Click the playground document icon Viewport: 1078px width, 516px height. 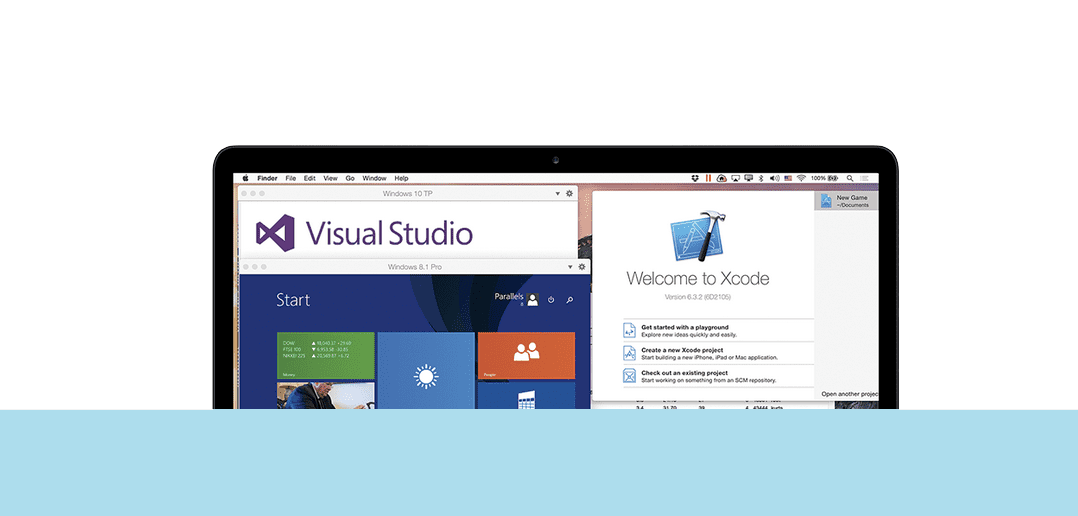click(x=630, y=330)
